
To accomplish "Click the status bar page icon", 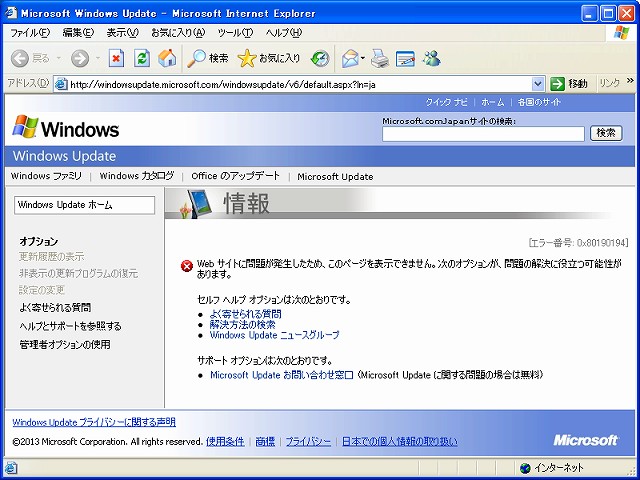I will point(11,468).
